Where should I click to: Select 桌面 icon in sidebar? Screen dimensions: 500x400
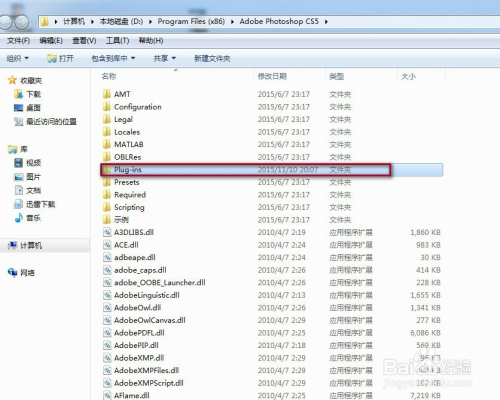point(18,108)
